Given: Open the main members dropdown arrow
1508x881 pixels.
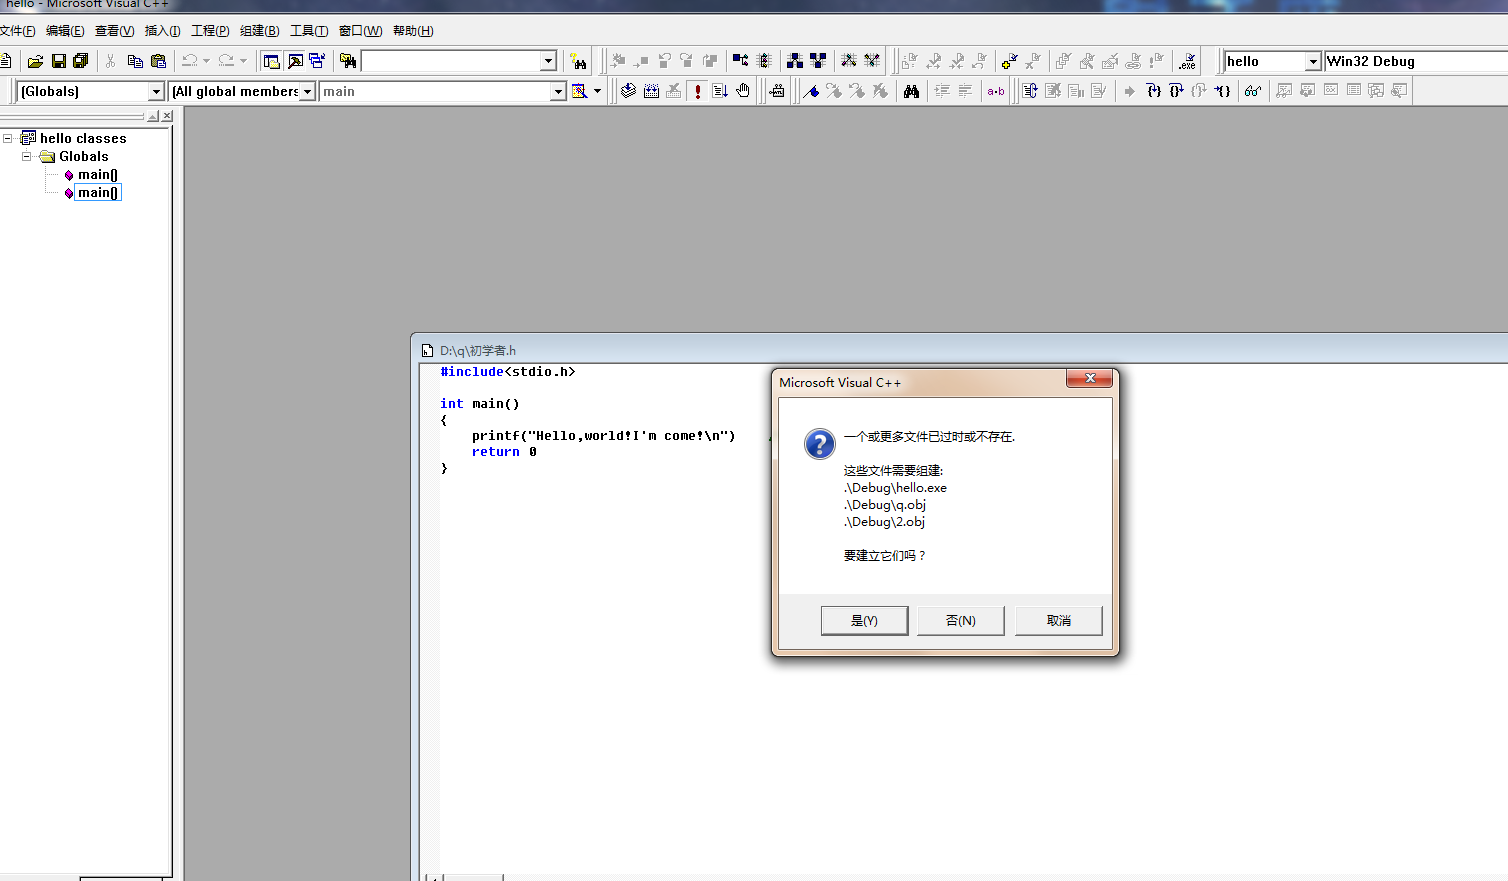Looking at the screenshot, I should click(558, 91).
